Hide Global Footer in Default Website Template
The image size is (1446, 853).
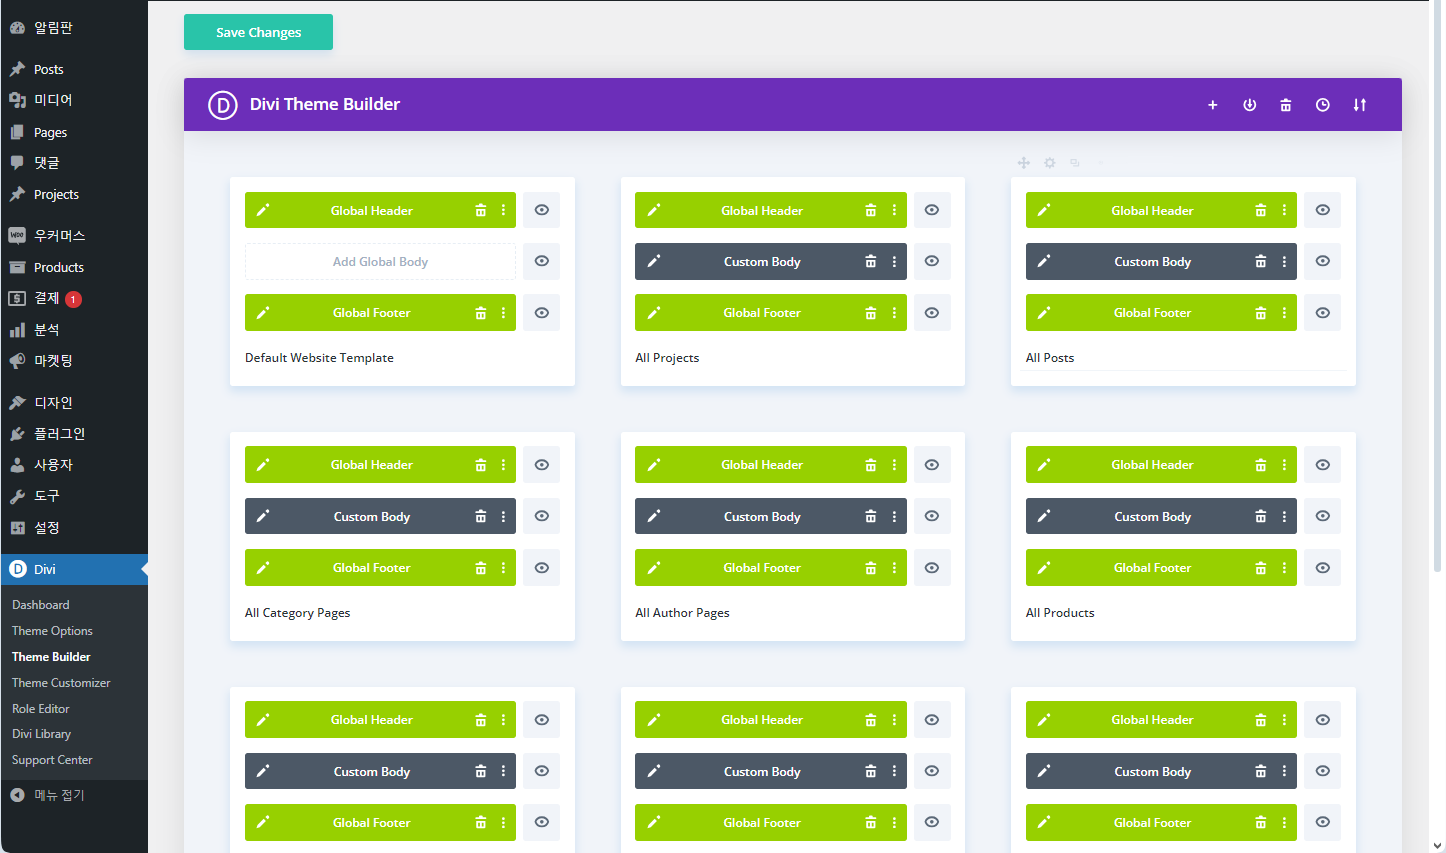click(x=541, y=313)
